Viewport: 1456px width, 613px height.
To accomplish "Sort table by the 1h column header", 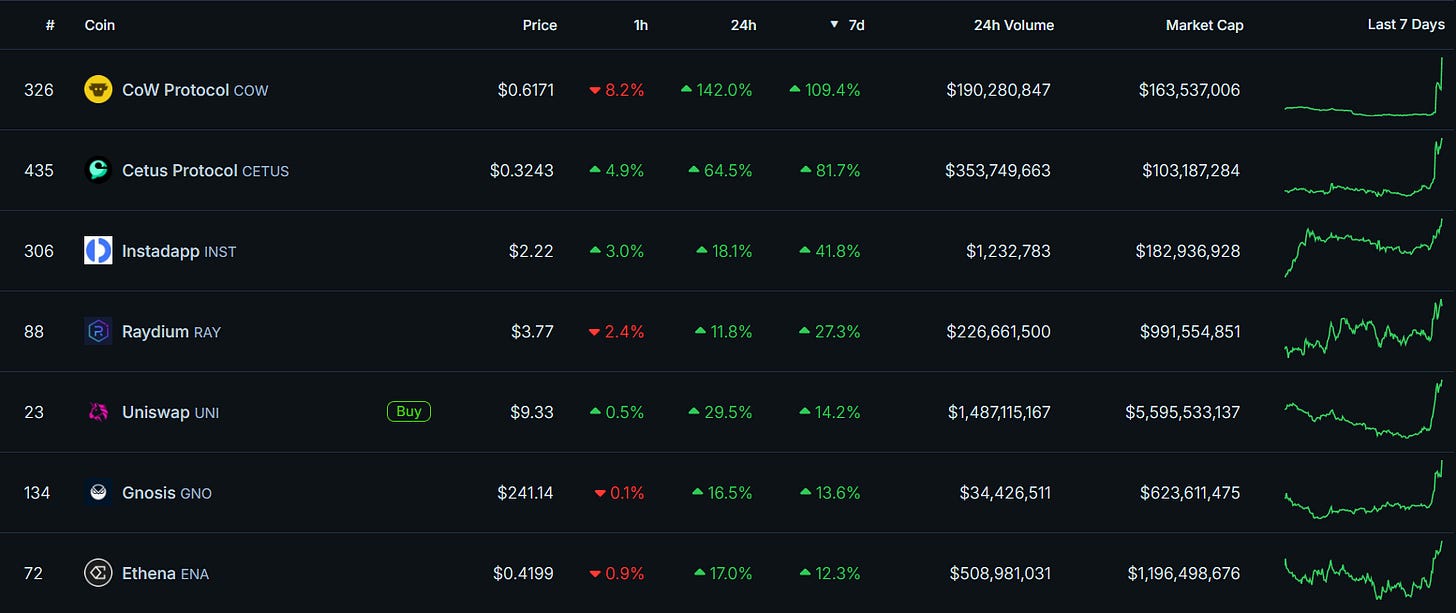I will [641, 25].
